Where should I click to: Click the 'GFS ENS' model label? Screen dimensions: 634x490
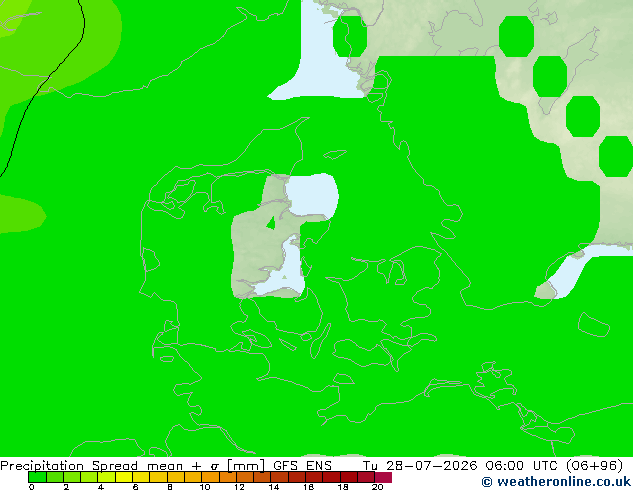pyautogui.click(x=302, y=465)
